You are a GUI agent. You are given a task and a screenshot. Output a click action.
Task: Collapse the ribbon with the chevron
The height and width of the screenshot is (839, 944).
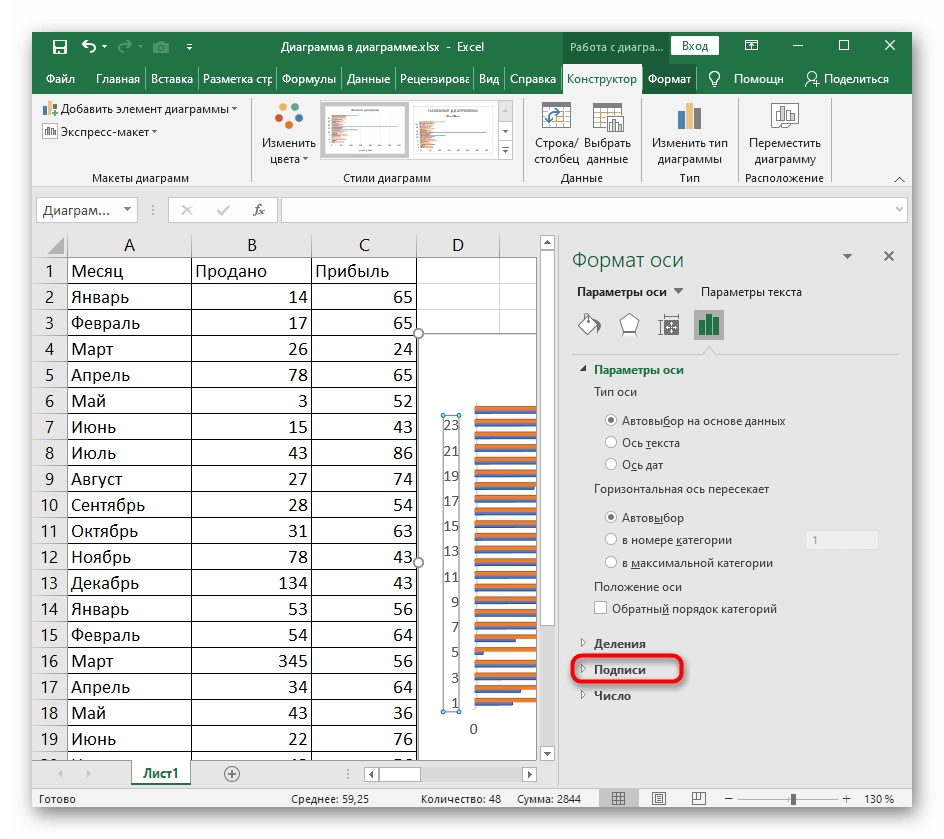tap(899, 179)
